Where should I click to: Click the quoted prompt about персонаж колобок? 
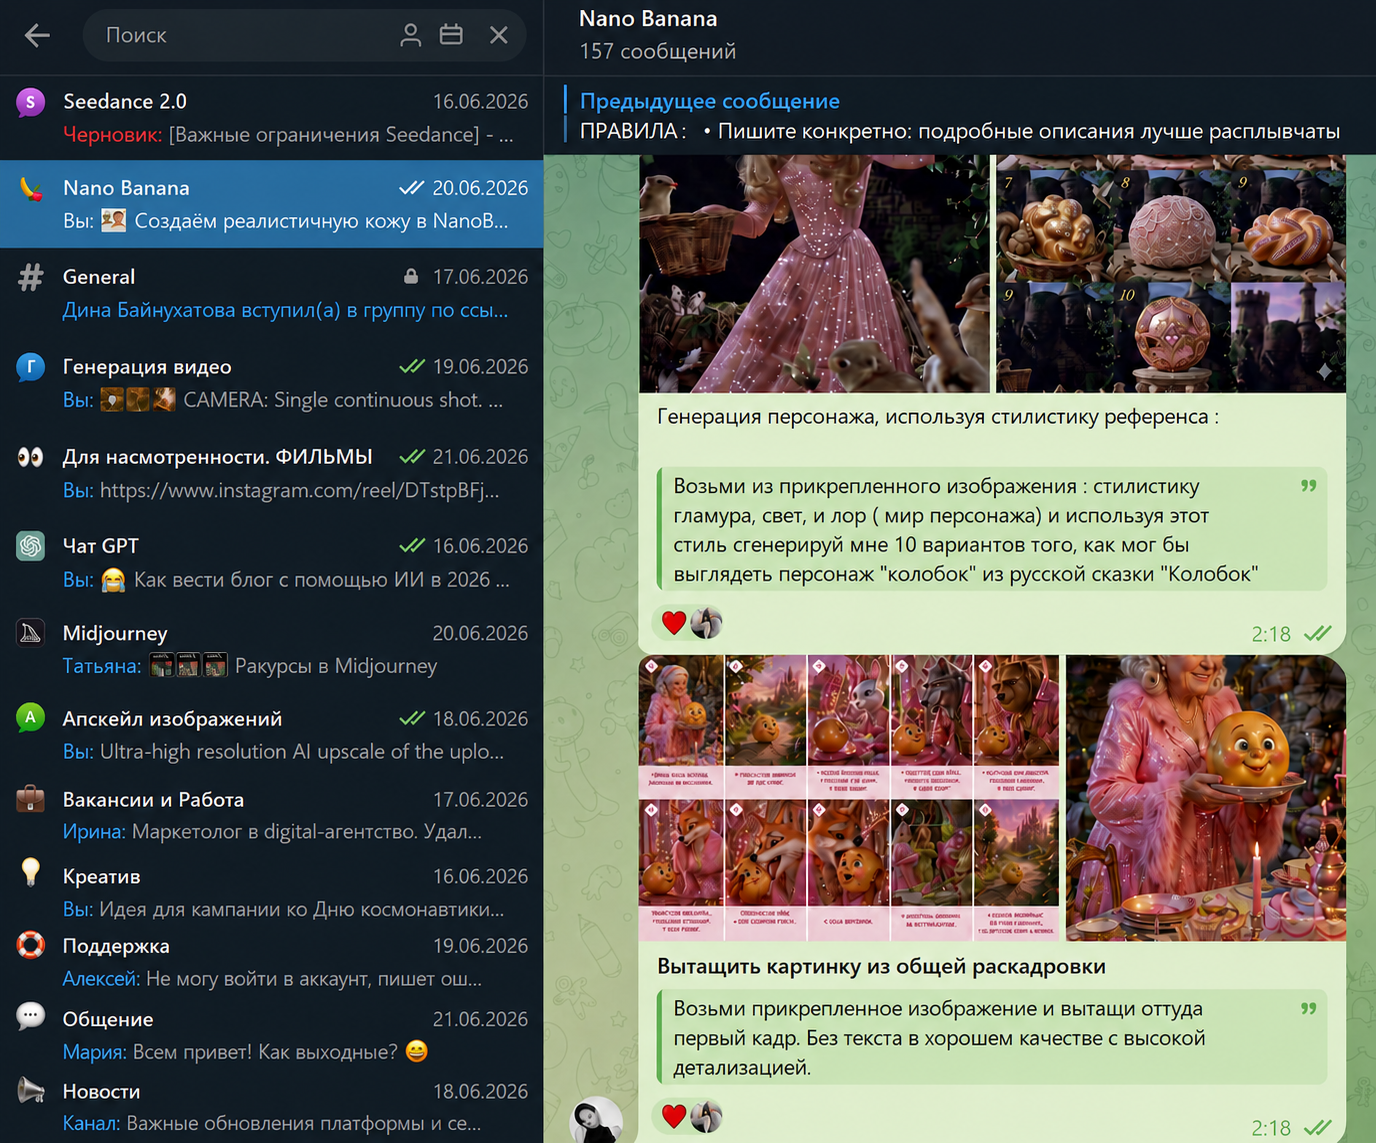[992, 530]
